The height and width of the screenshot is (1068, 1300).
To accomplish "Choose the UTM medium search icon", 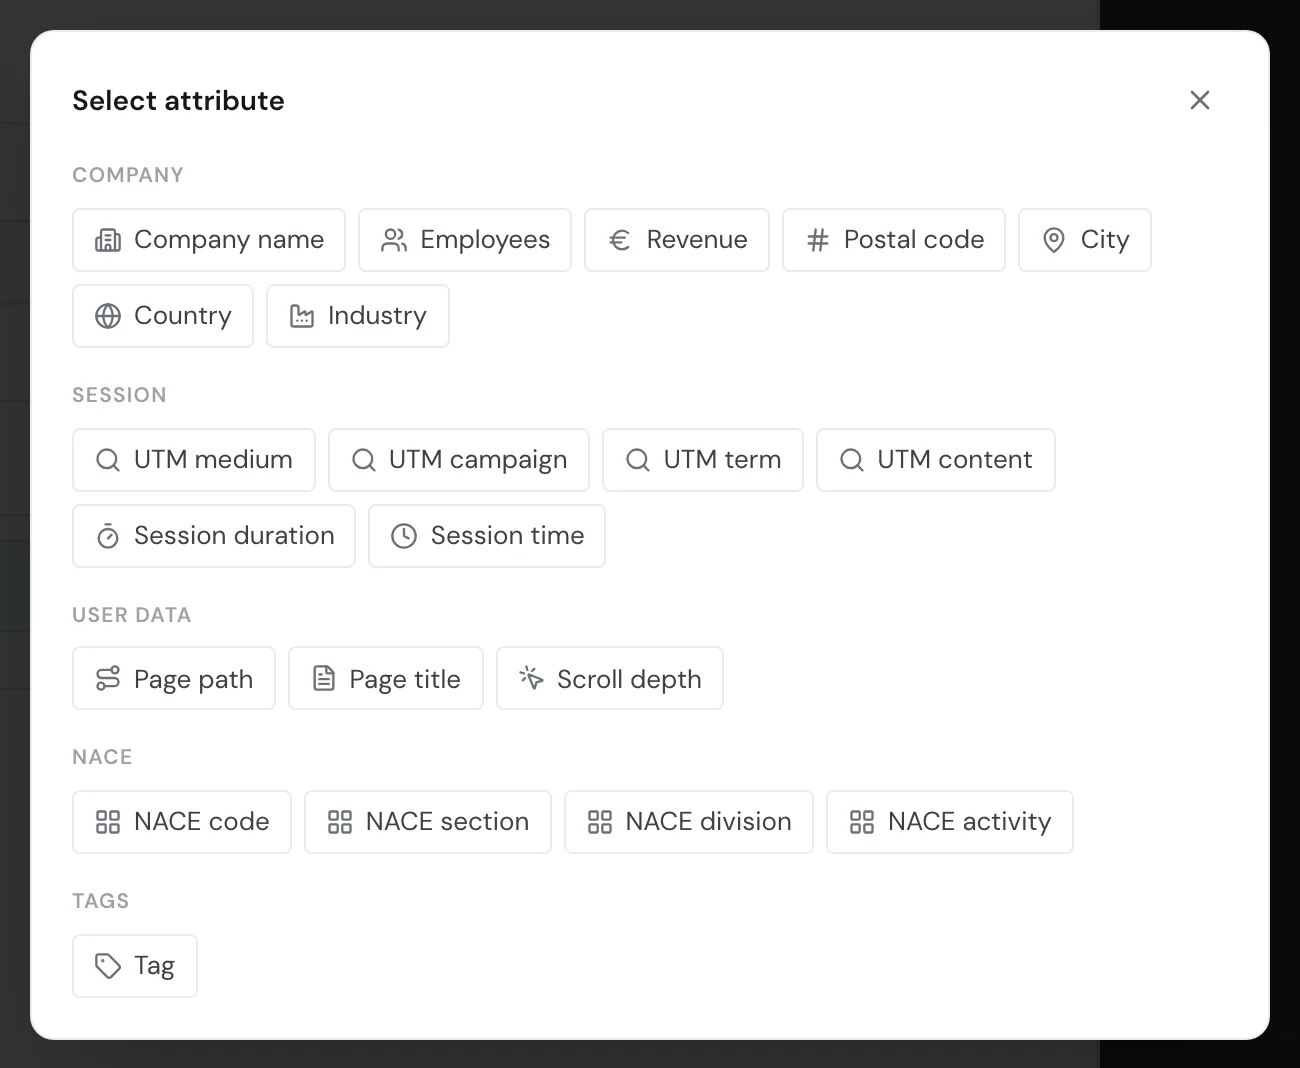I will pyautogui.click(x=108, y=460).
